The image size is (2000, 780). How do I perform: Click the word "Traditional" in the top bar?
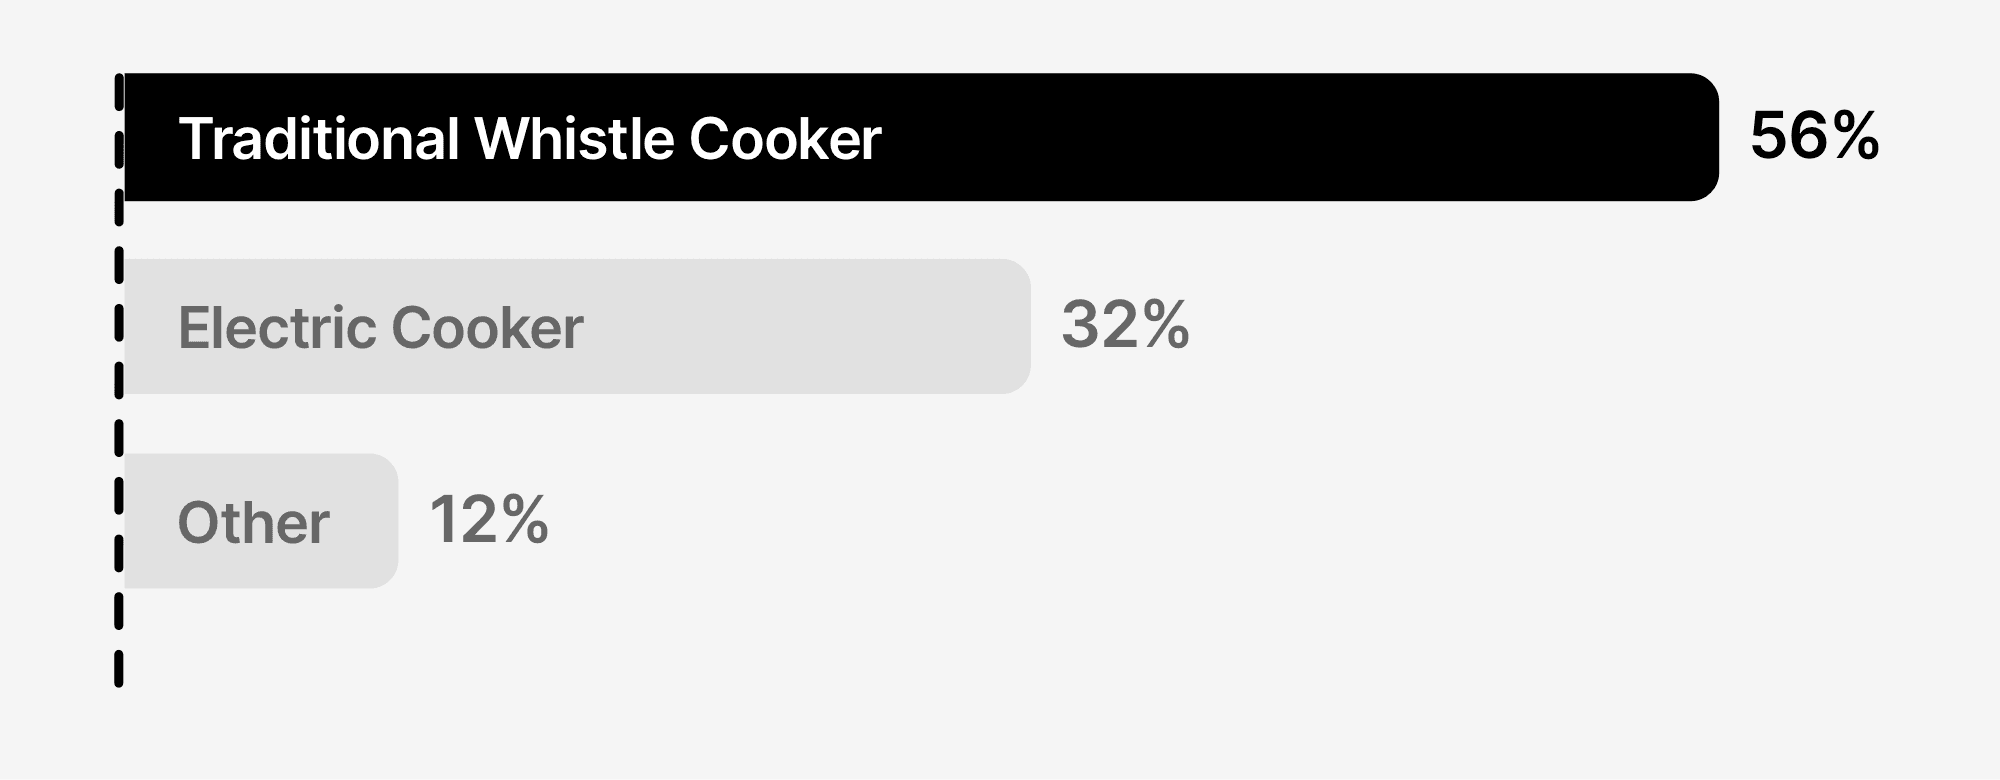pos(319,138)
